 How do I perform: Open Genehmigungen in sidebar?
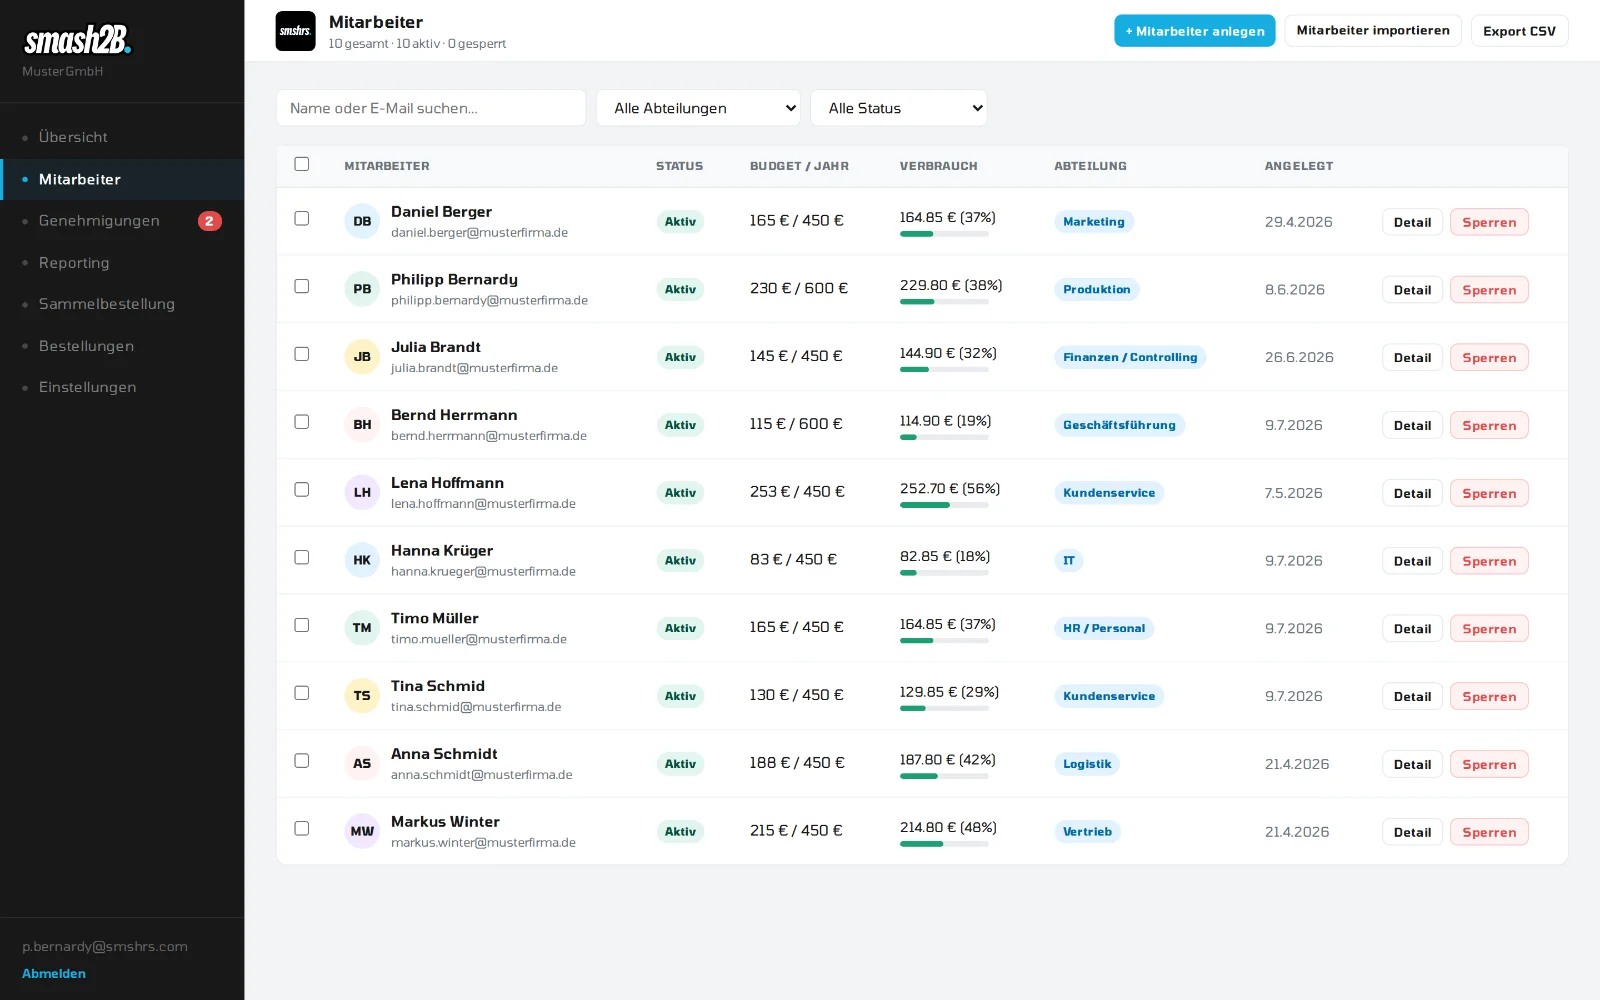122,221
